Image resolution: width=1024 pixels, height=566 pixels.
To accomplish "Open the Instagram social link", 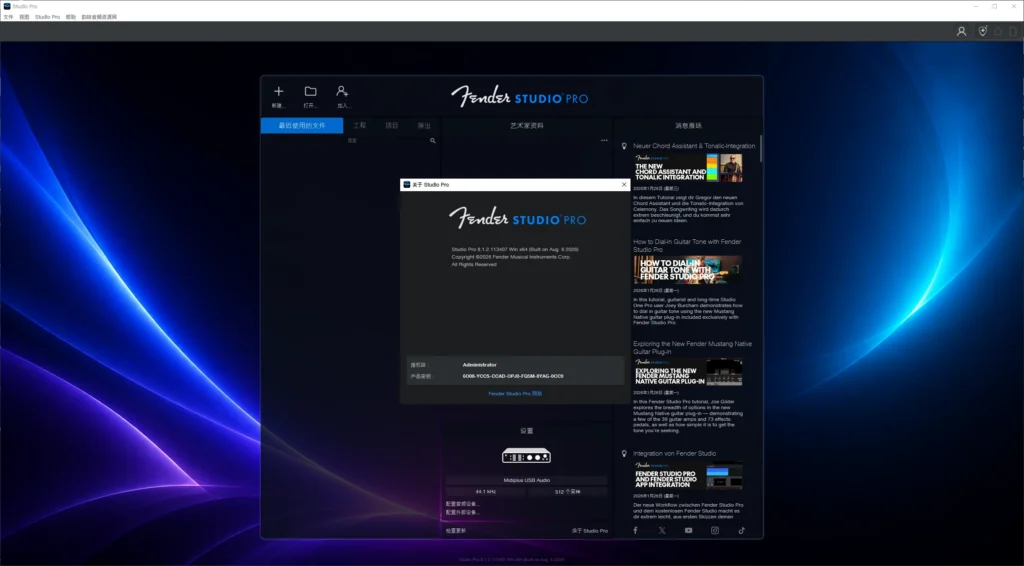I will click(715, 530).
